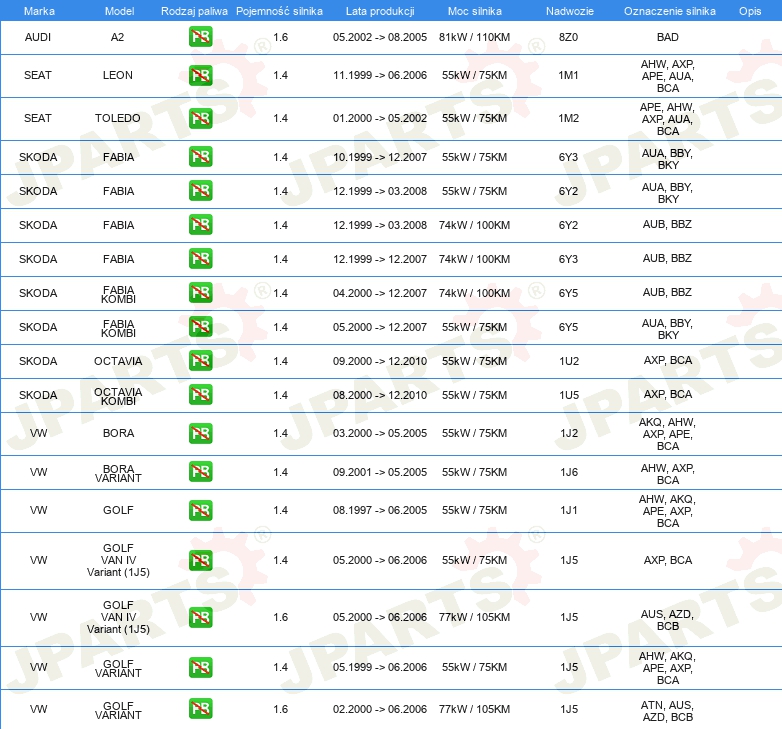Click fuel icon for GOLF VAN IV 1.4 row
Viewport: 782px width, 729px height.
200,560
